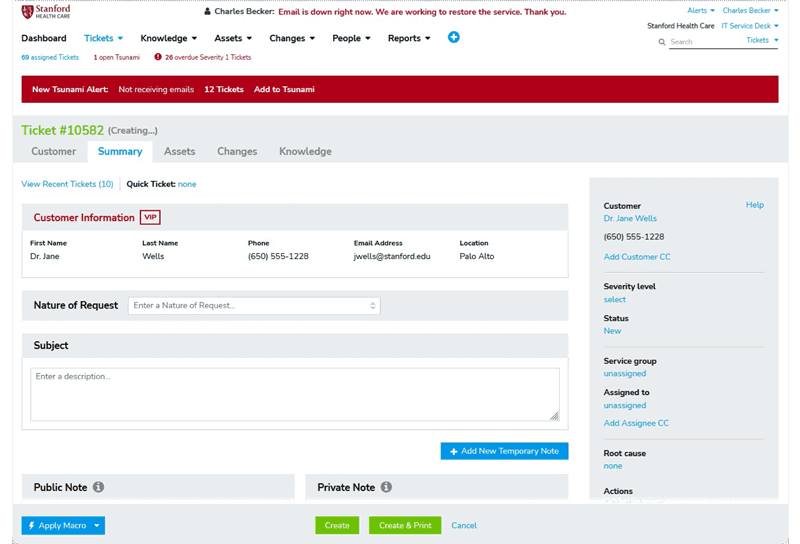Click the phone (650) 555-1228 in Customer Information
The image size is (800, 544).
coord(278,256)
